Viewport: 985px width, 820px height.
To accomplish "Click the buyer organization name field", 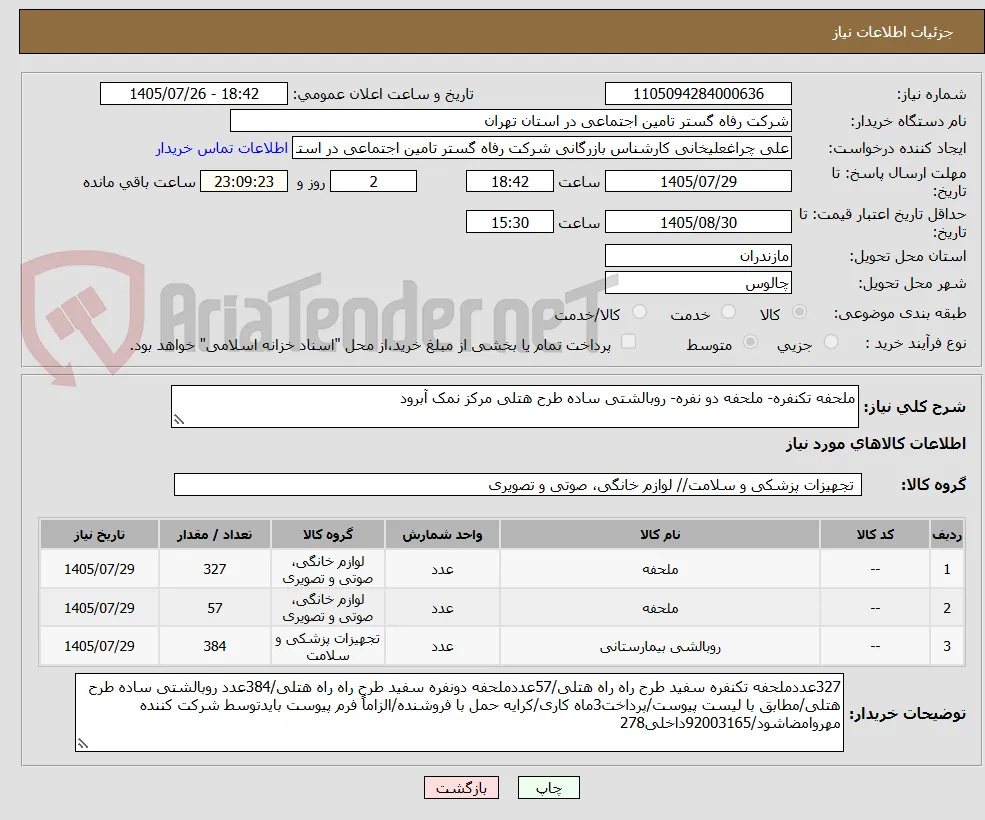I will coord(510,121).
